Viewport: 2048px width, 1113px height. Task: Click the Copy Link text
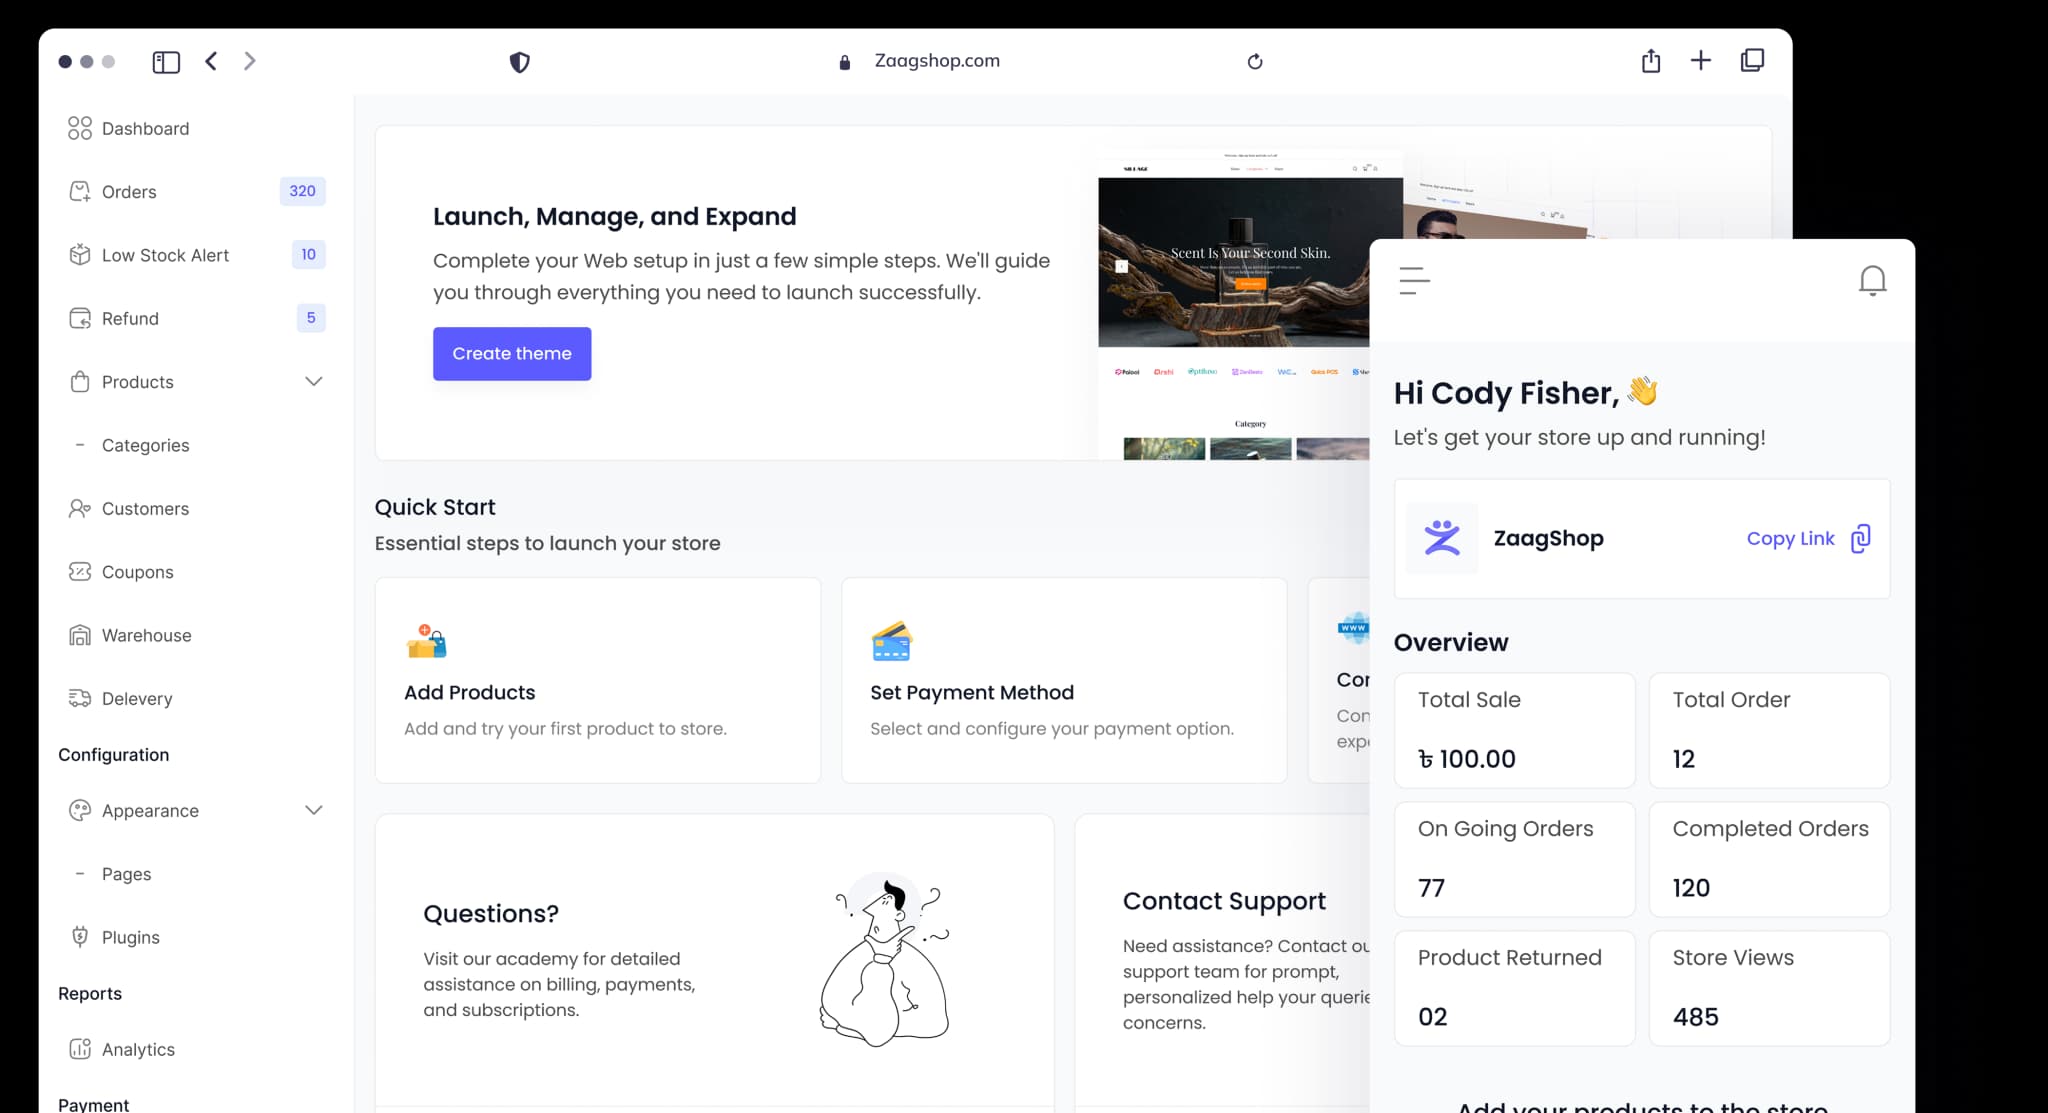pos(1790,539)
